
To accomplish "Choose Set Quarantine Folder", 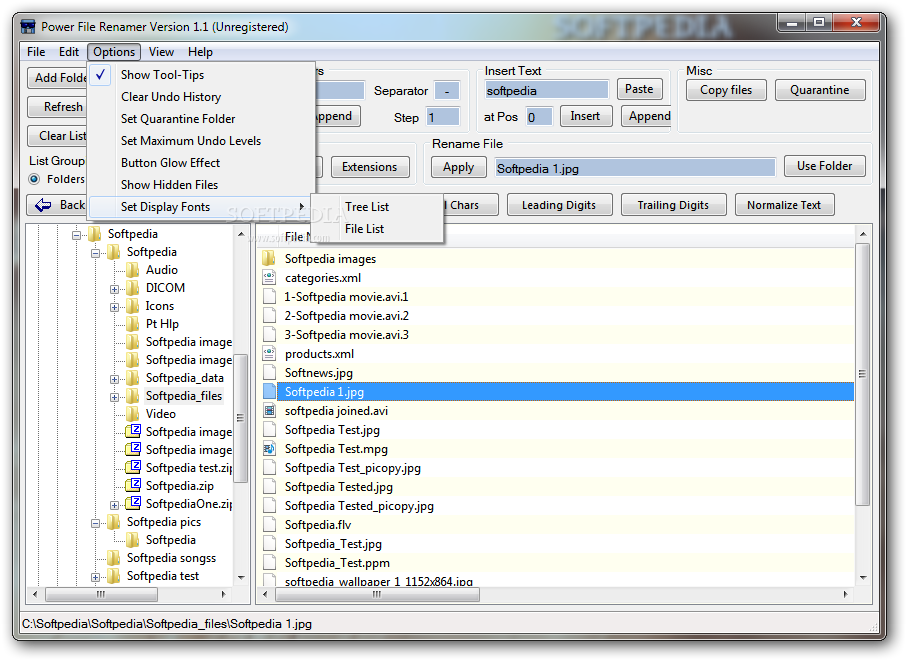I will (200, 119).
